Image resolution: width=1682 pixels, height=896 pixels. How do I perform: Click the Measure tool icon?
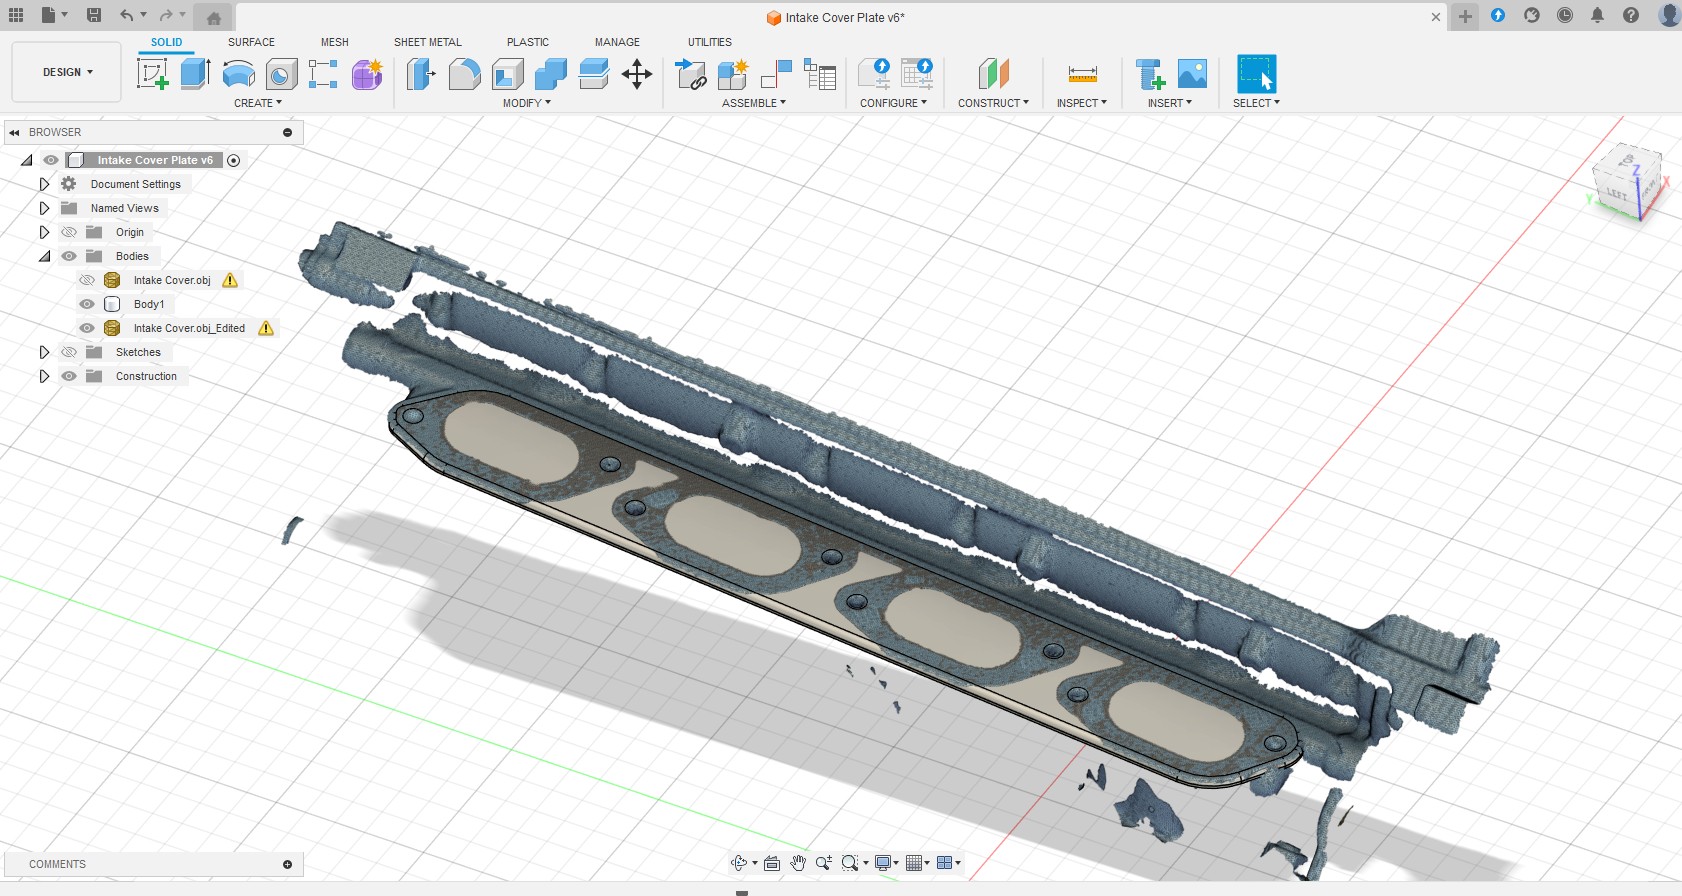(x=1082, y=74)
